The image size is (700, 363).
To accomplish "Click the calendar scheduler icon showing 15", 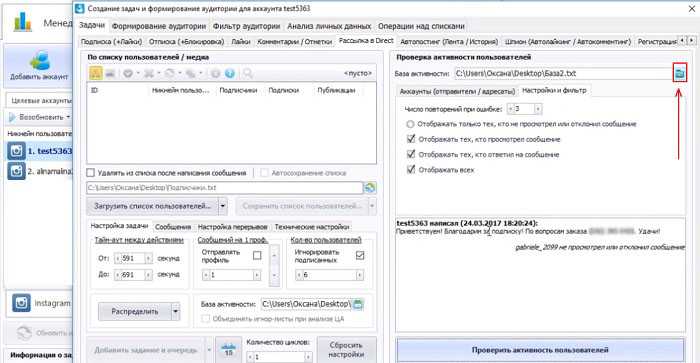I will click(229, 350).
